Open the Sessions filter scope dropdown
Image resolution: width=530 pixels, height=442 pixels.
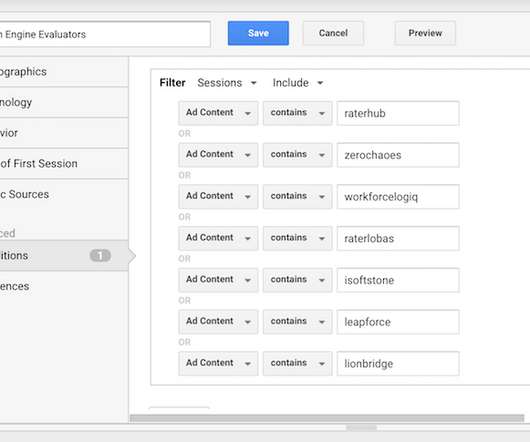(x=227, y=83)
